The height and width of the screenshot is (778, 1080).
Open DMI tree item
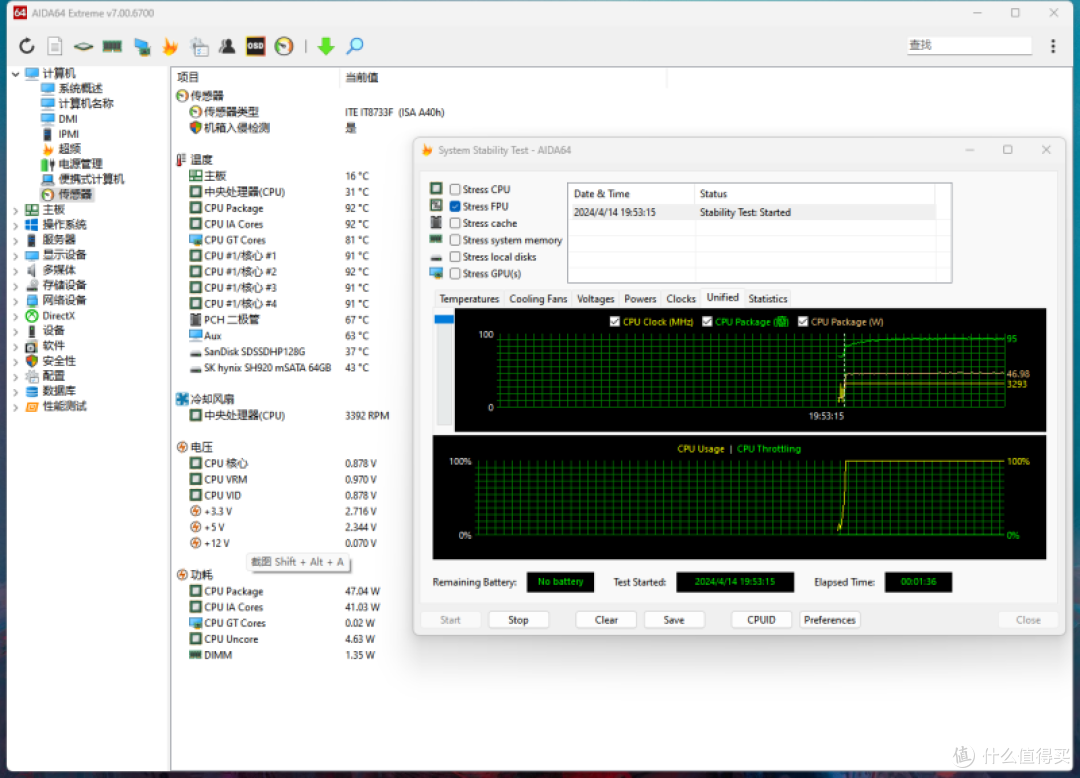click(68, 118)
